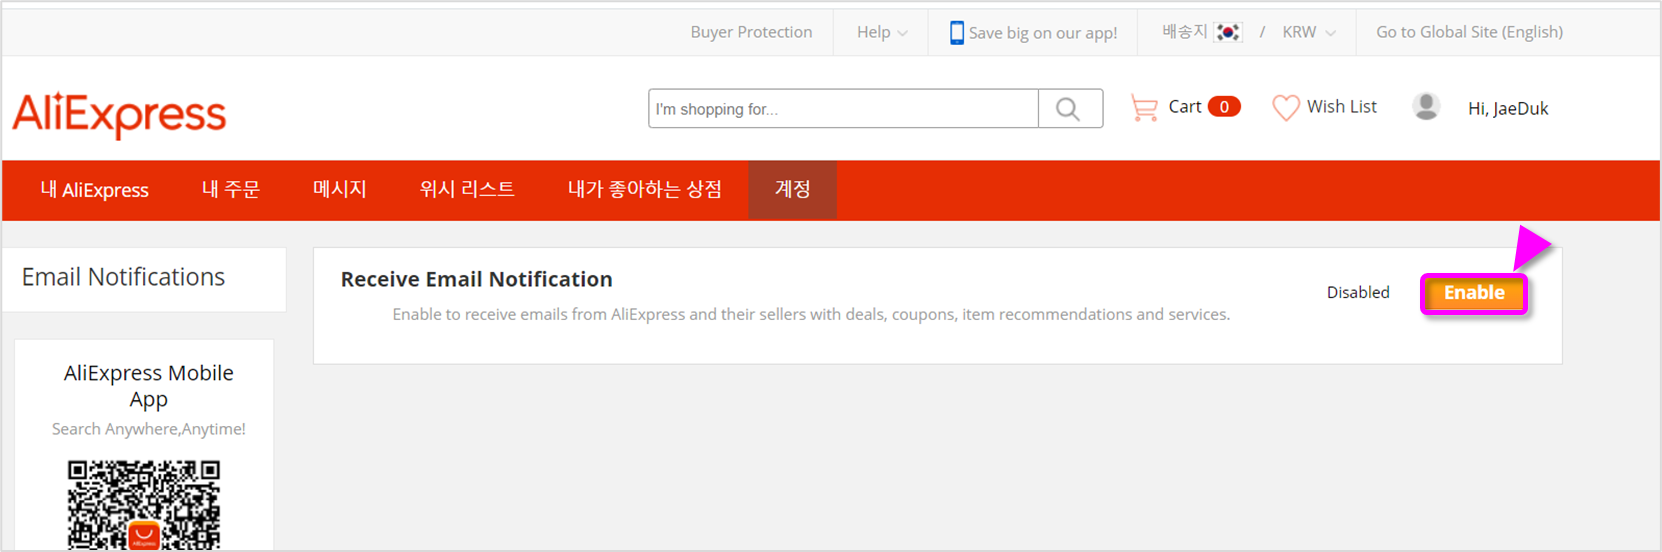Click the Disabled status label

click(x=1358, y=292)
